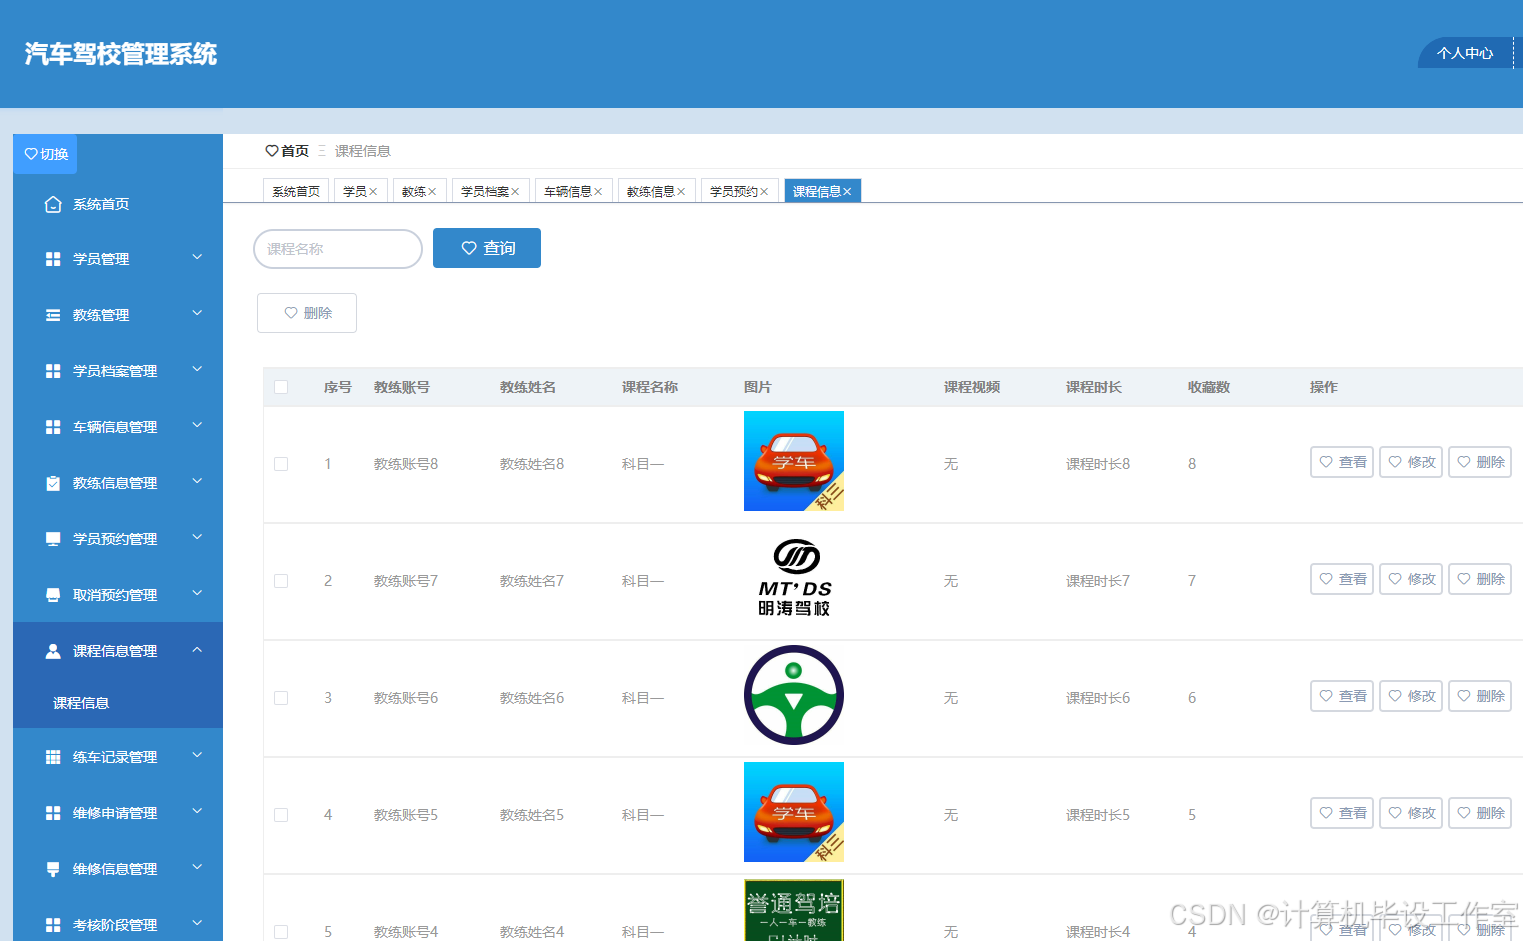The width and height of the screenshot is (1523, 941).
Task: Click the 收藏数 column header
Action: pos(1209,387)
